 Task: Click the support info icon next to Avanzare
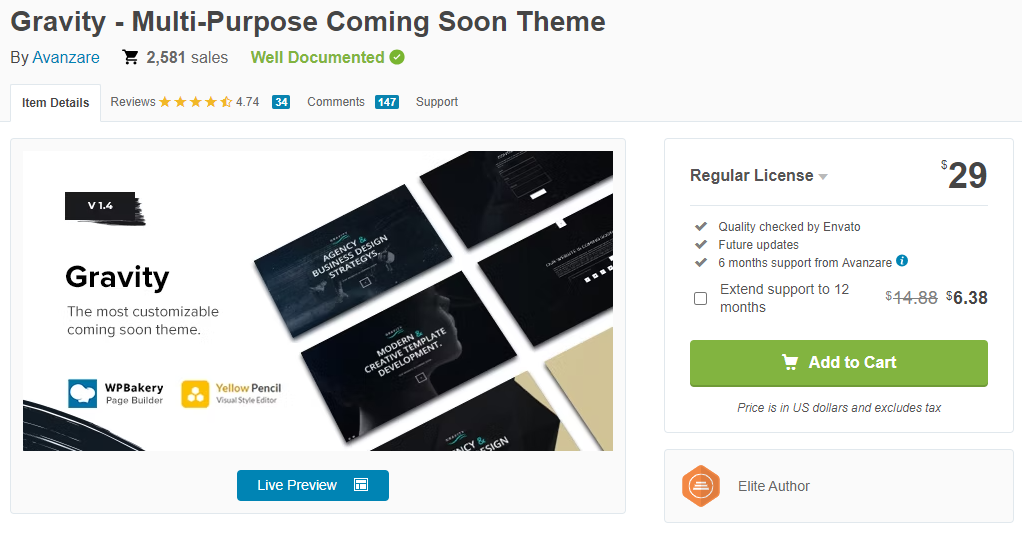tap(902, 261)
